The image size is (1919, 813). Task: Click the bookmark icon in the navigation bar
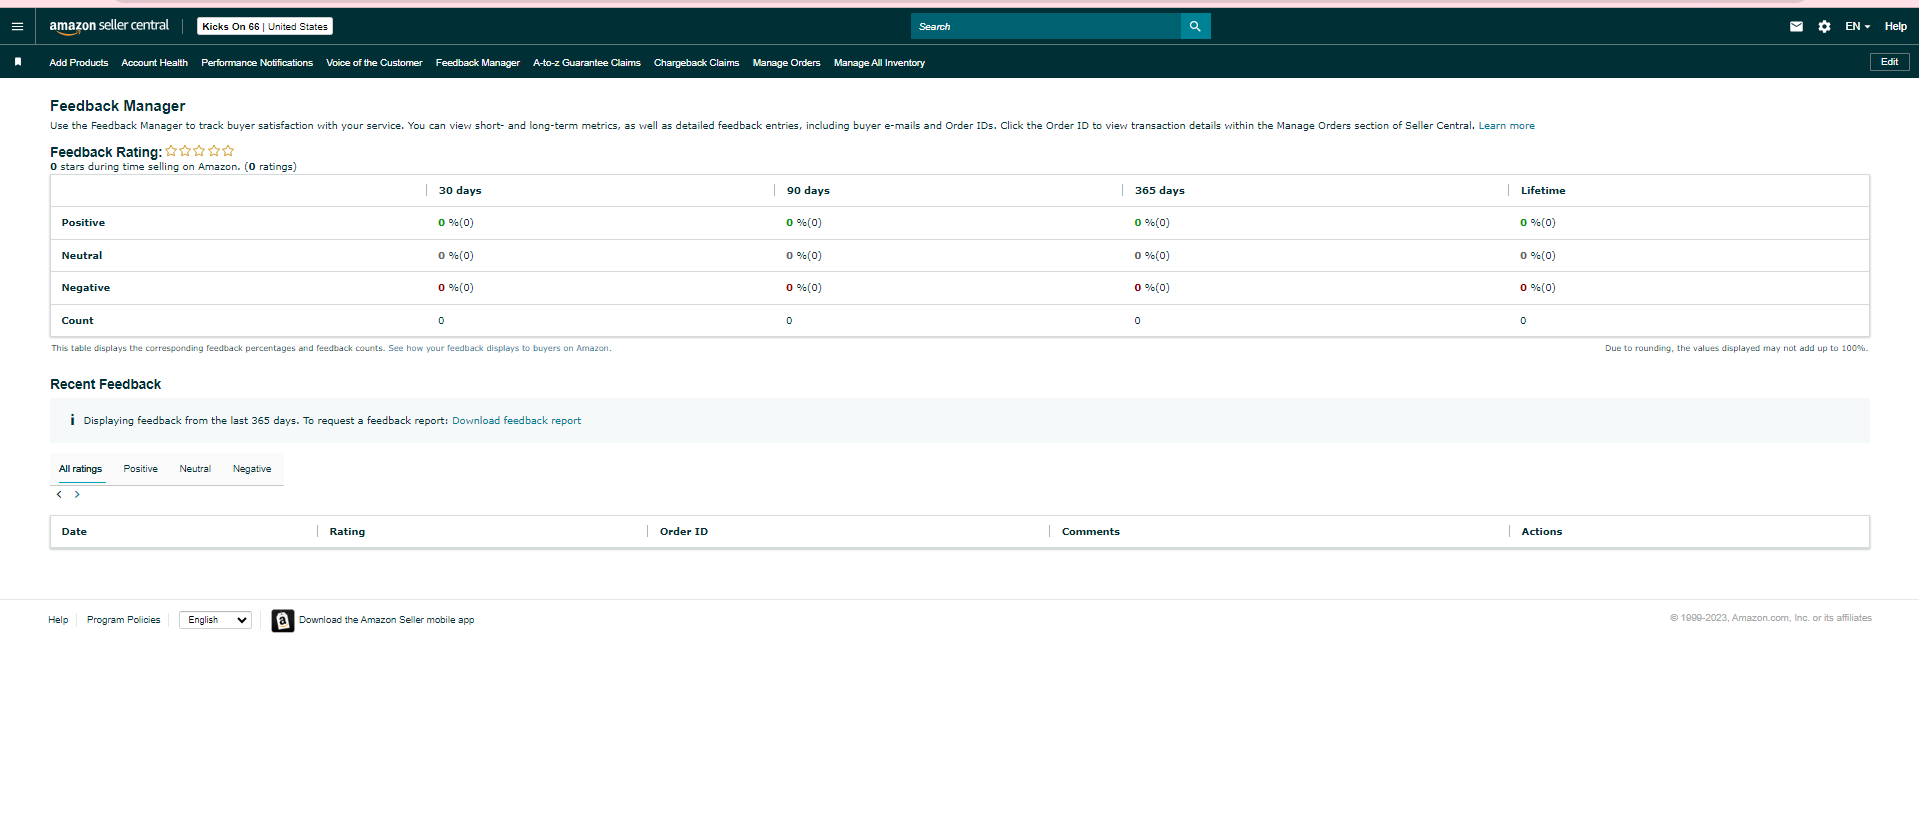(18, 62)
